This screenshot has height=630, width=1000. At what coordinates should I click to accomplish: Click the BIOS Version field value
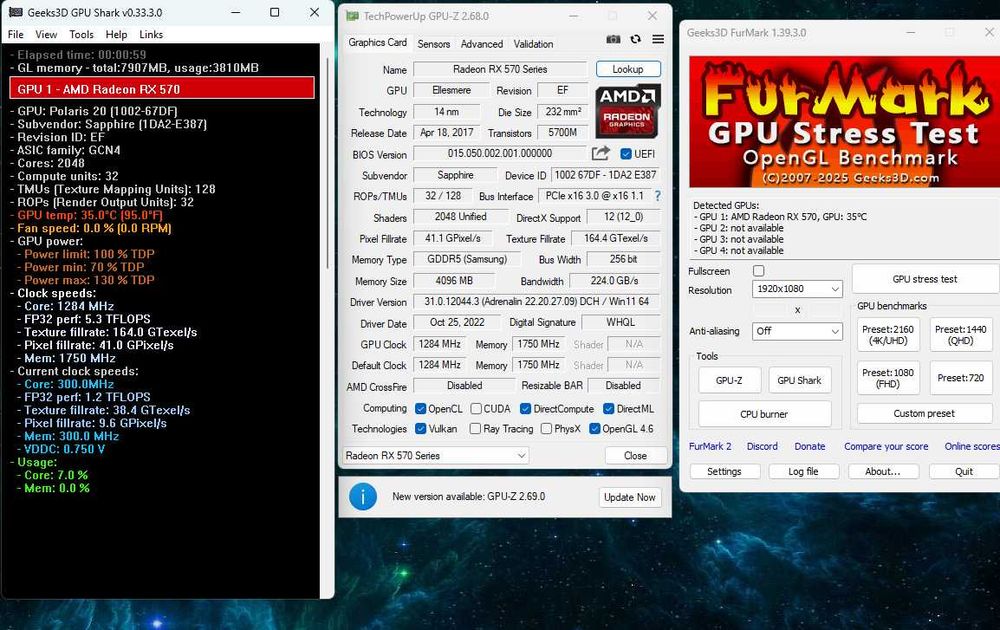tap(500, 153)
